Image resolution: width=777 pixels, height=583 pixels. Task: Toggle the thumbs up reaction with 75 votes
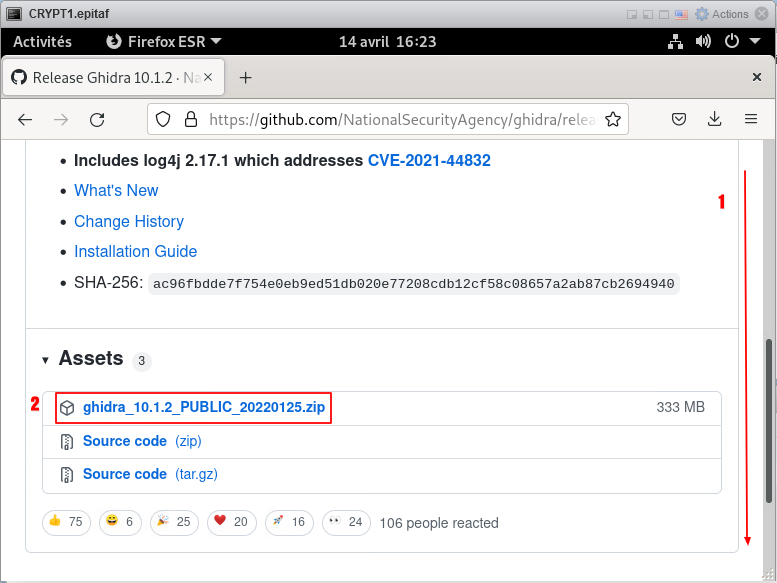tap(65, 522)
